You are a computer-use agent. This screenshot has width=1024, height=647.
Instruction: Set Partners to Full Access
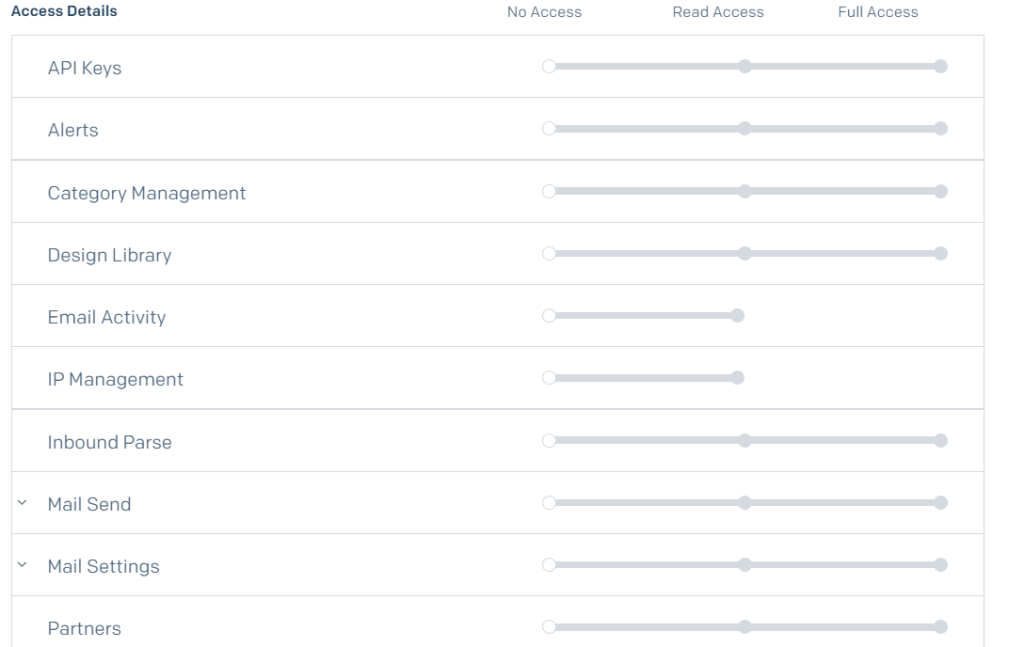pyautogui.click(x=940, y=627)
